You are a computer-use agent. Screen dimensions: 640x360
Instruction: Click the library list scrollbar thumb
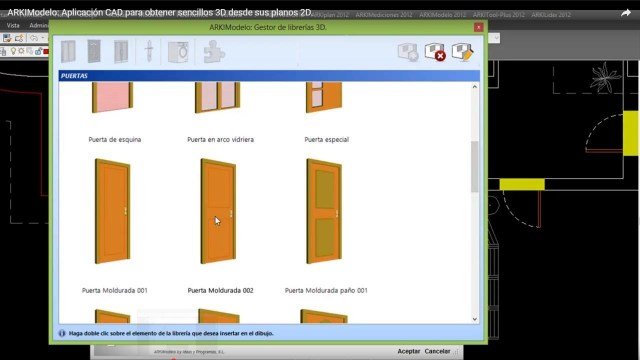pyautogui.click(x=474, y=167)
